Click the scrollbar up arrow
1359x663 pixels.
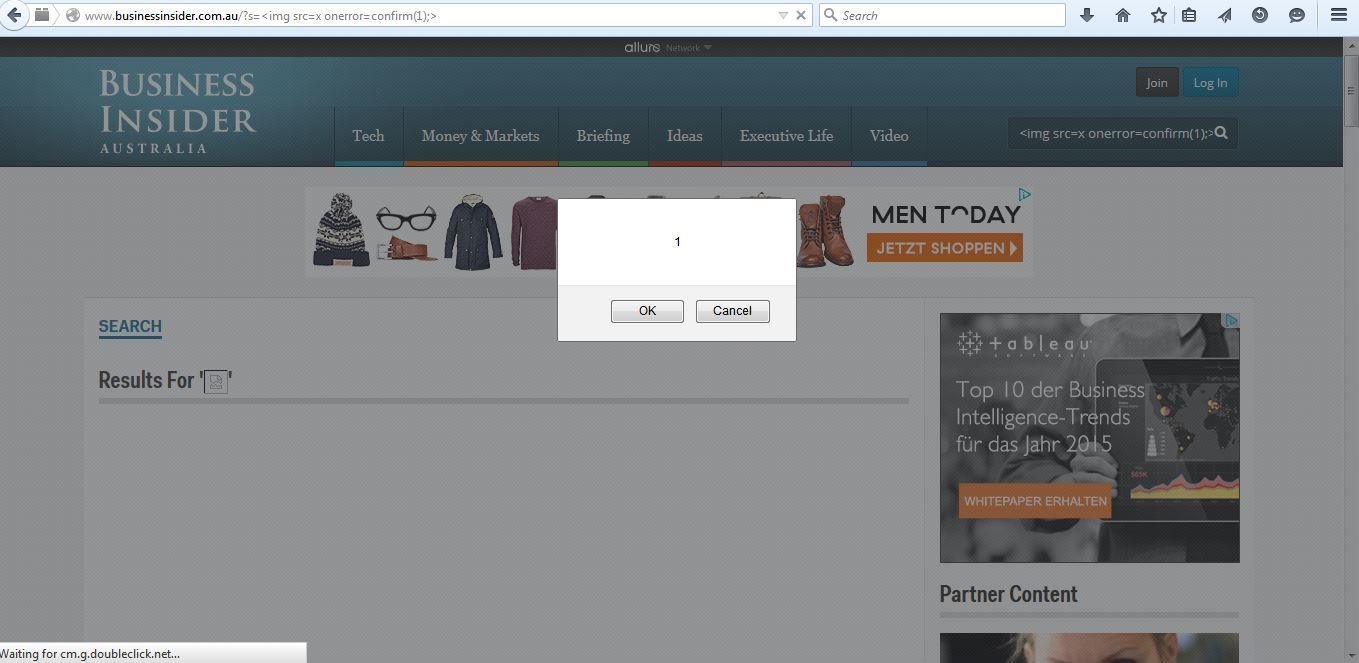click(x=1351, y=45)
